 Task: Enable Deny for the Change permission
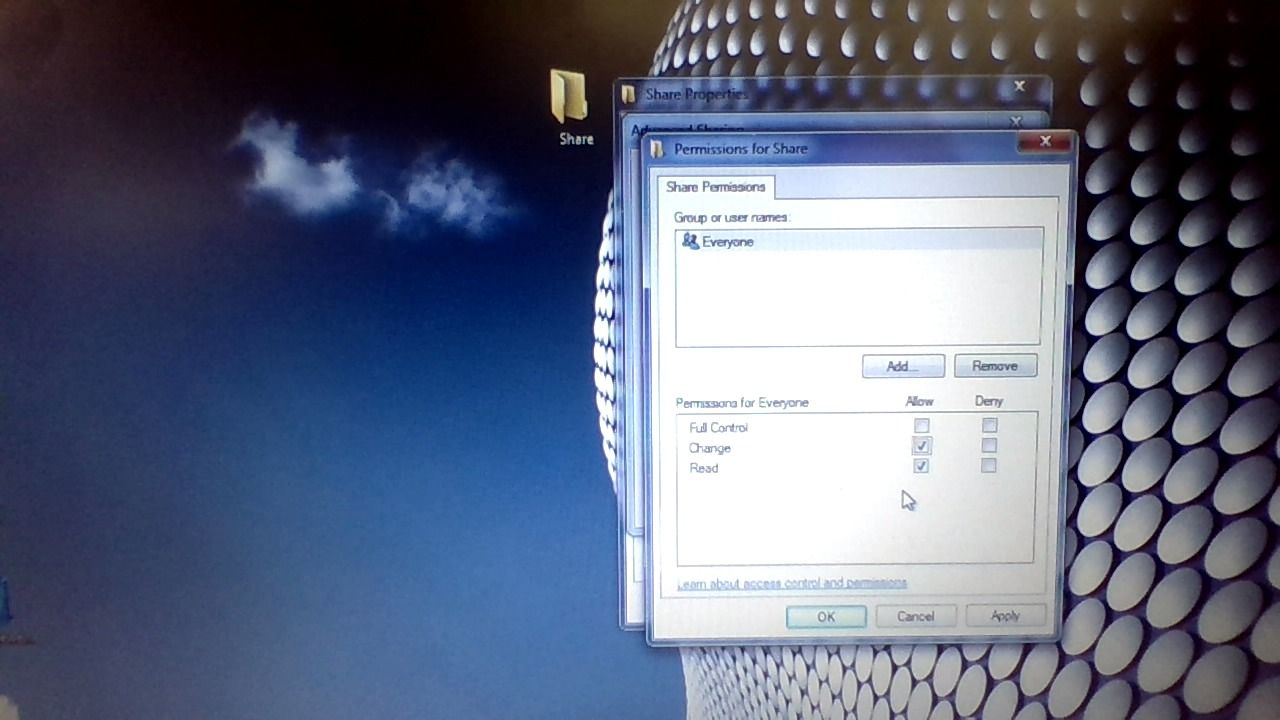[989, 446]
